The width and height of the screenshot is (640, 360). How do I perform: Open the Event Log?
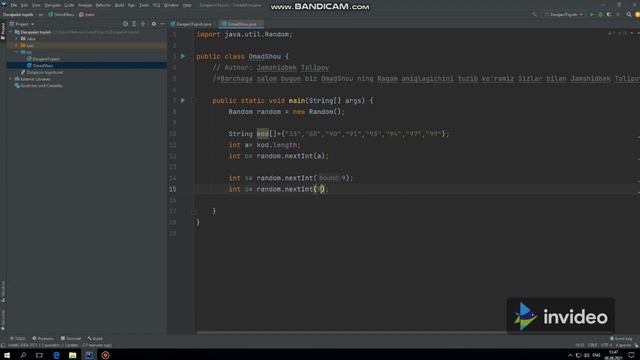tap(621, 338)
